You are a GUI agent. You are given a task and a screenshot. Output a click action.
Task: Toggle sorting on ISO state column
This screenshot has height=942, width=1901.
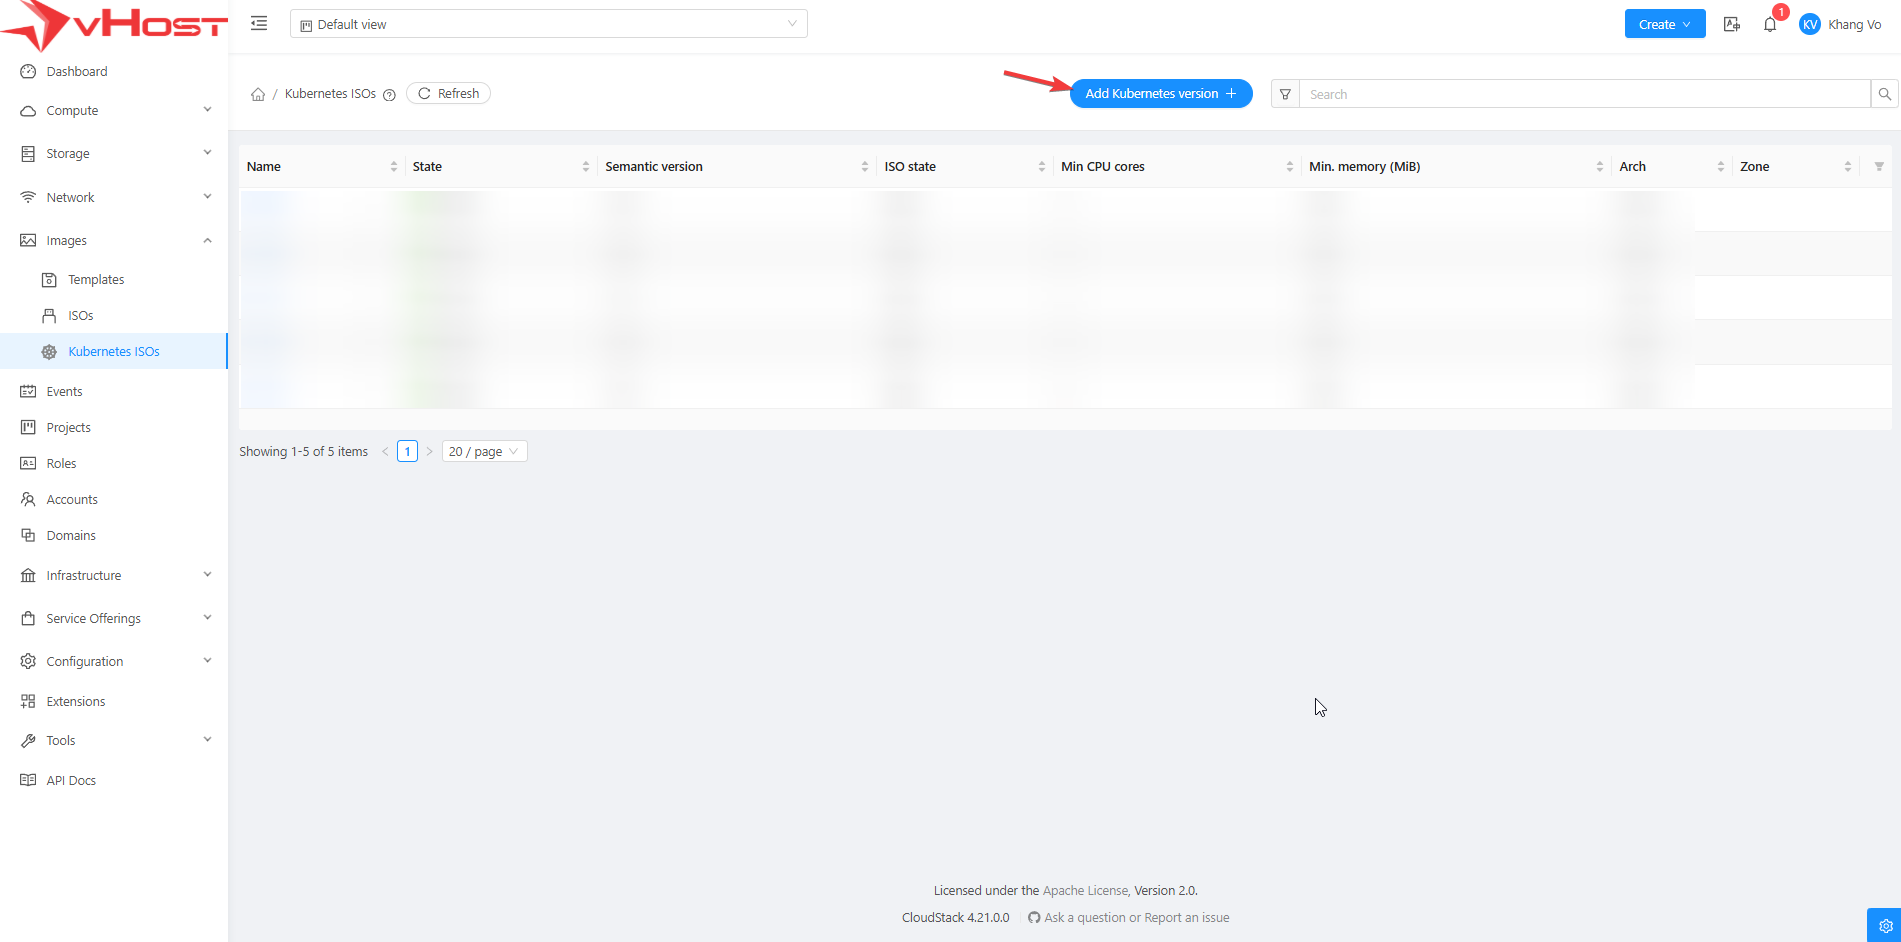[x=1041, y=167]
